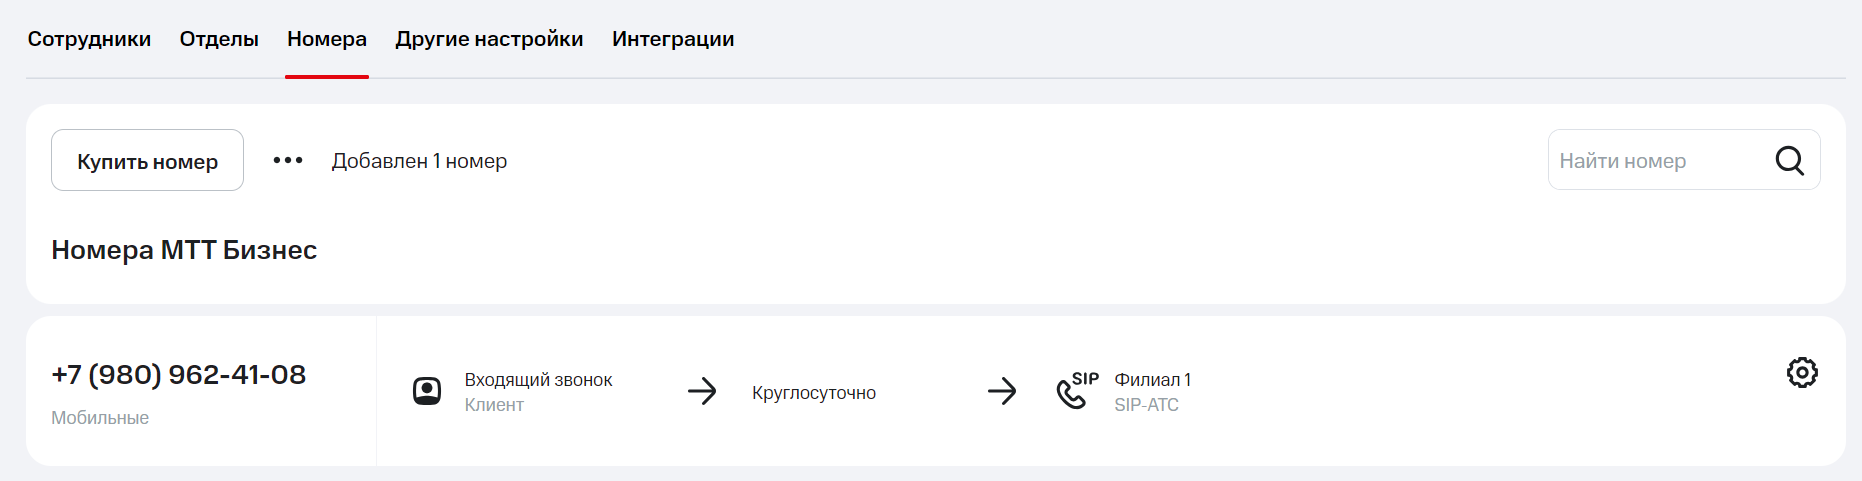
Task: Open number settings gear icon
Action: click(1801, 373)
